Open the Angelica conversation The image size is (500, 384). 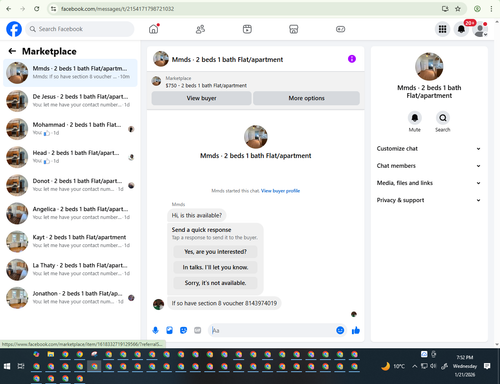[x=70, y=213]
